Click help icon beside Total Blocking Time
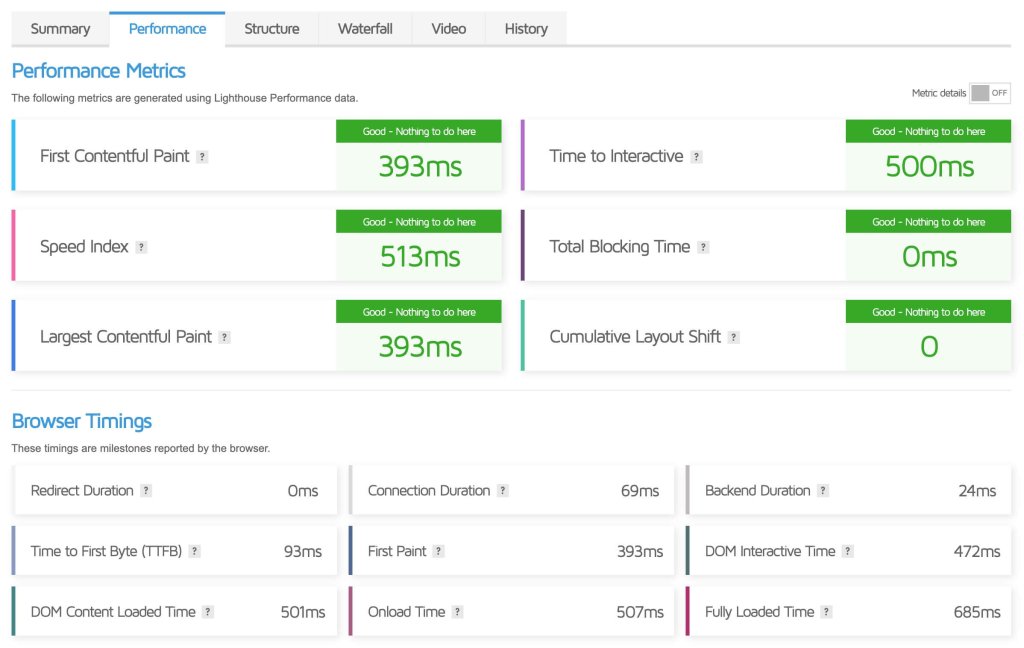This screenshot has height=648, width=1024. pyautogui.click(x=703, y=247)
